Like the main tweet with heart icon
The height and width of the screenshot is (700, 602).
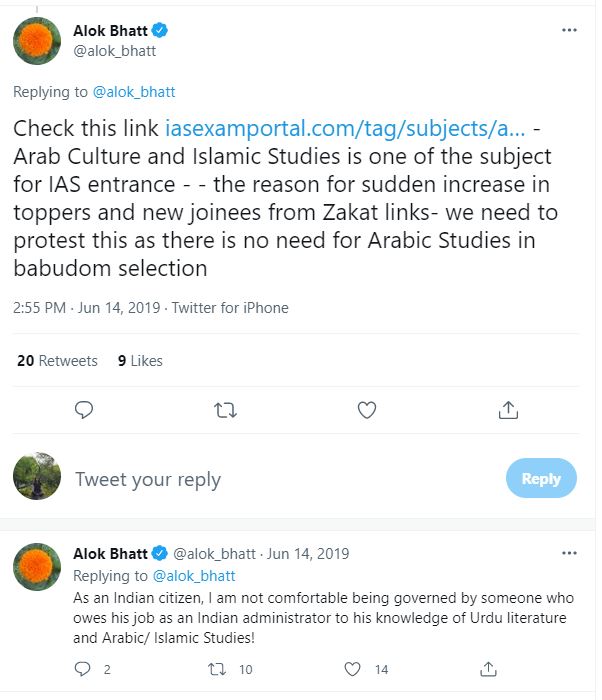click(x=367, y=409)
